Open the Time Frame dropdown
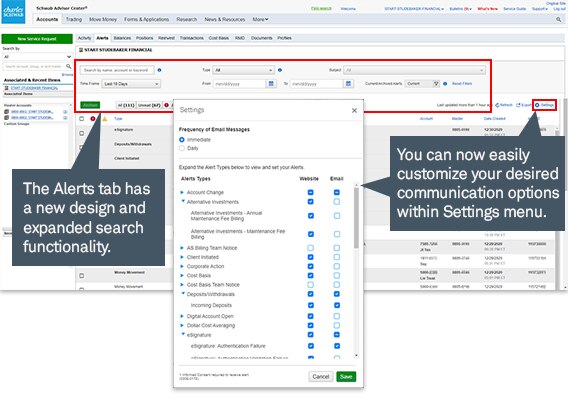Image resolution: width=568 pixels, height=400 pixels. tap(131, 84)
